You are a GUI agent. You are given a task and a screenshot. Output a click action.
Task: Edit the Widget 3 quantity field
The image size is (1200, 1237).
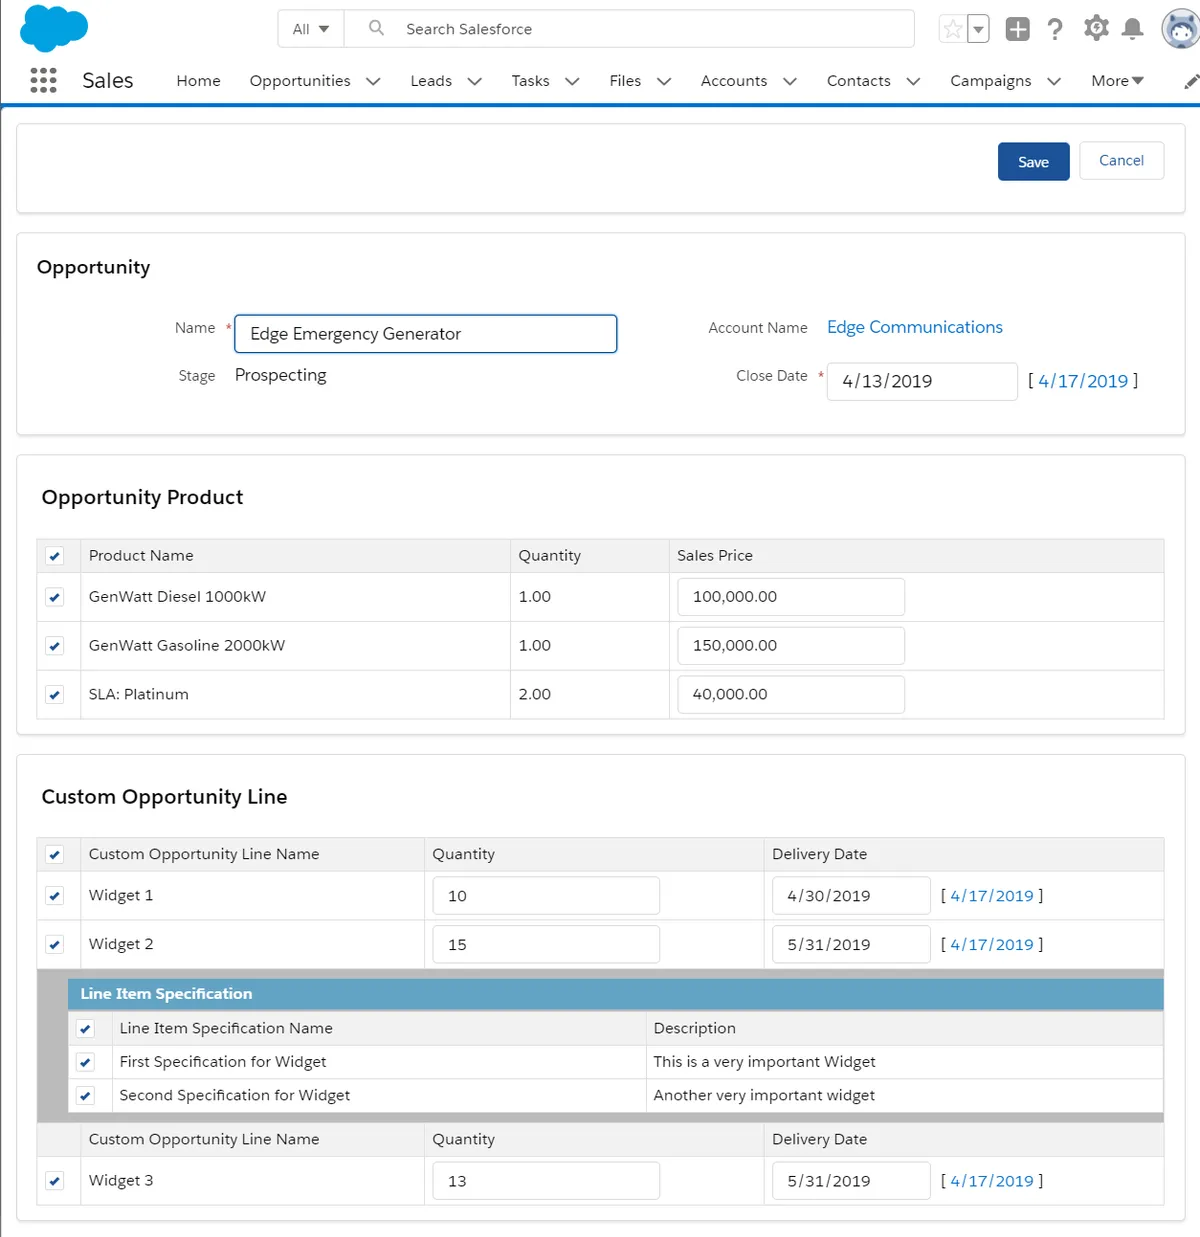click(546, 1181)
